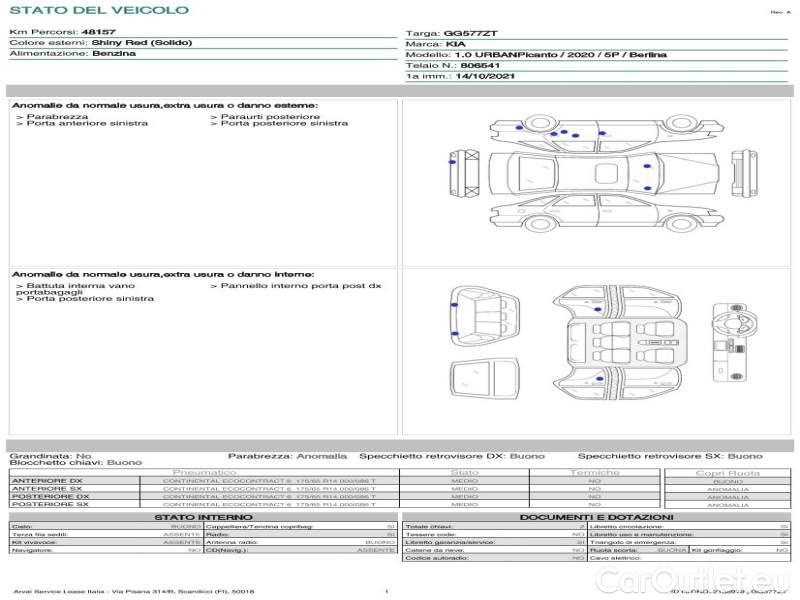The height and width of the screenshot is (600, 800).
Task: Click the STATO DEL VEICOLO title
Action: (x=98, y=10)
